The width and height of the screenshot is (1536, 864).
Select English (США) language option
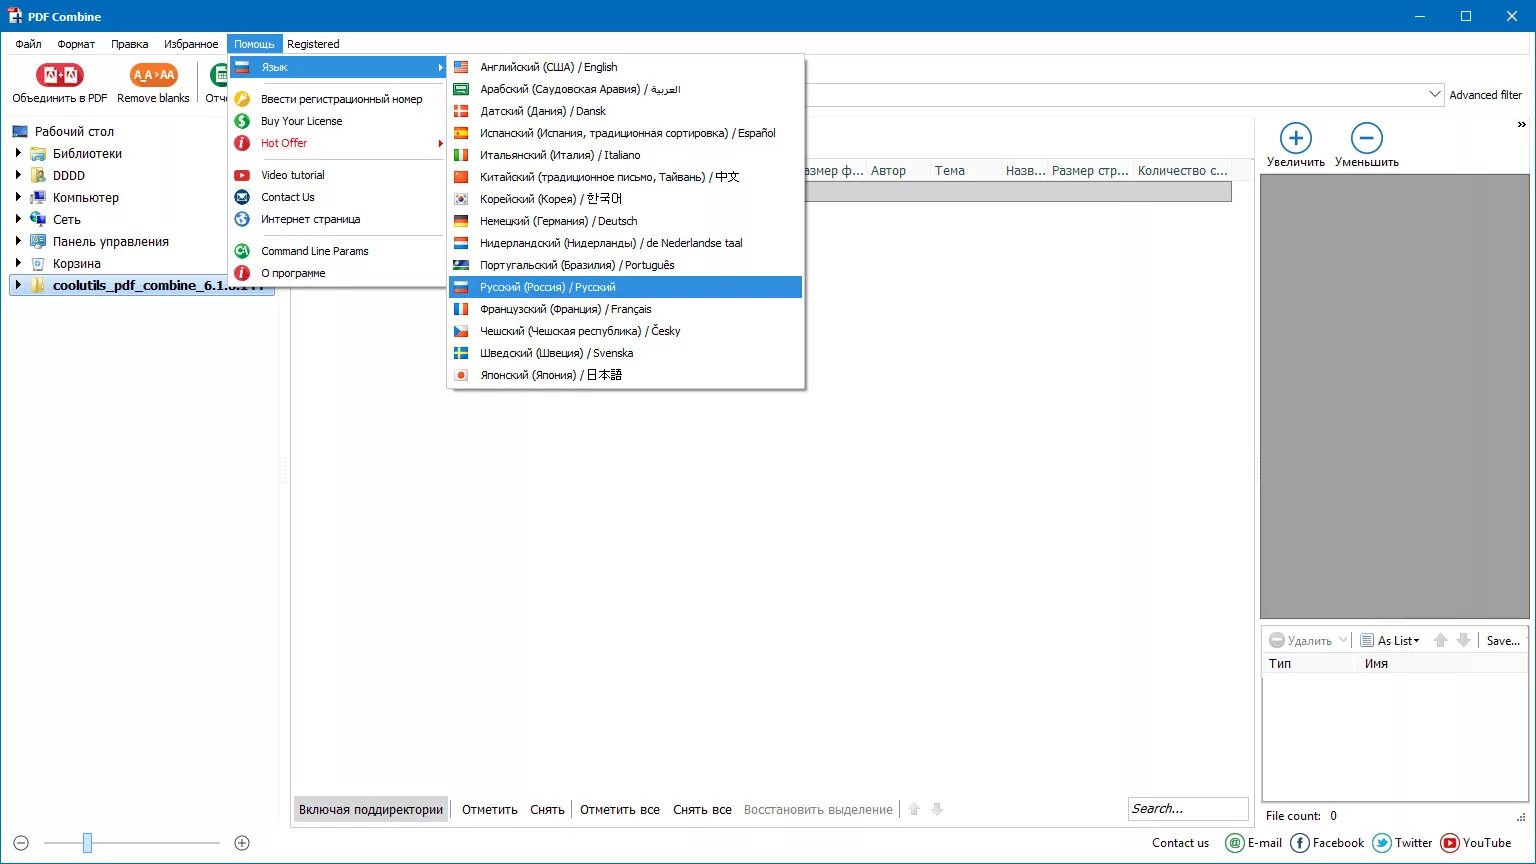[x=625, y=67]
